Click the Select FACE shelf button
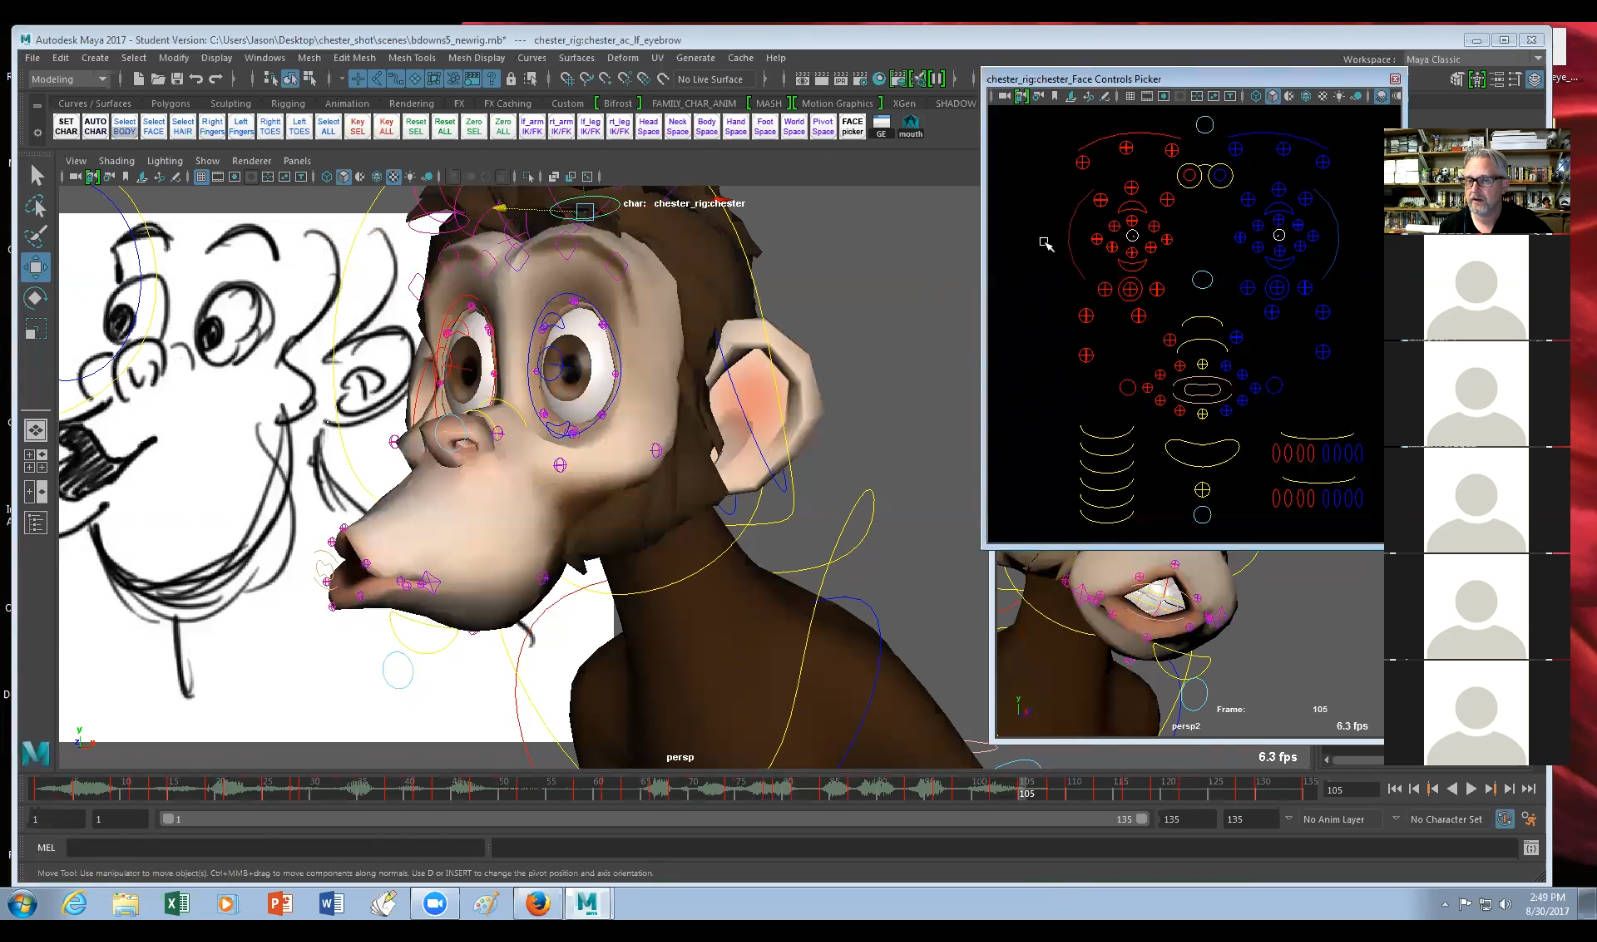This screenshot has height=942, width=1597. (153, 126)
